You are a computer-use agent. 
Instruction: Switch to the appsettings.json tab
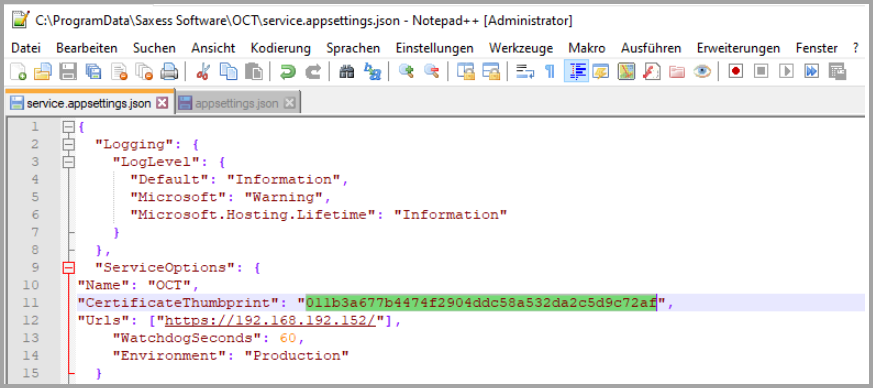coord(237,104)
